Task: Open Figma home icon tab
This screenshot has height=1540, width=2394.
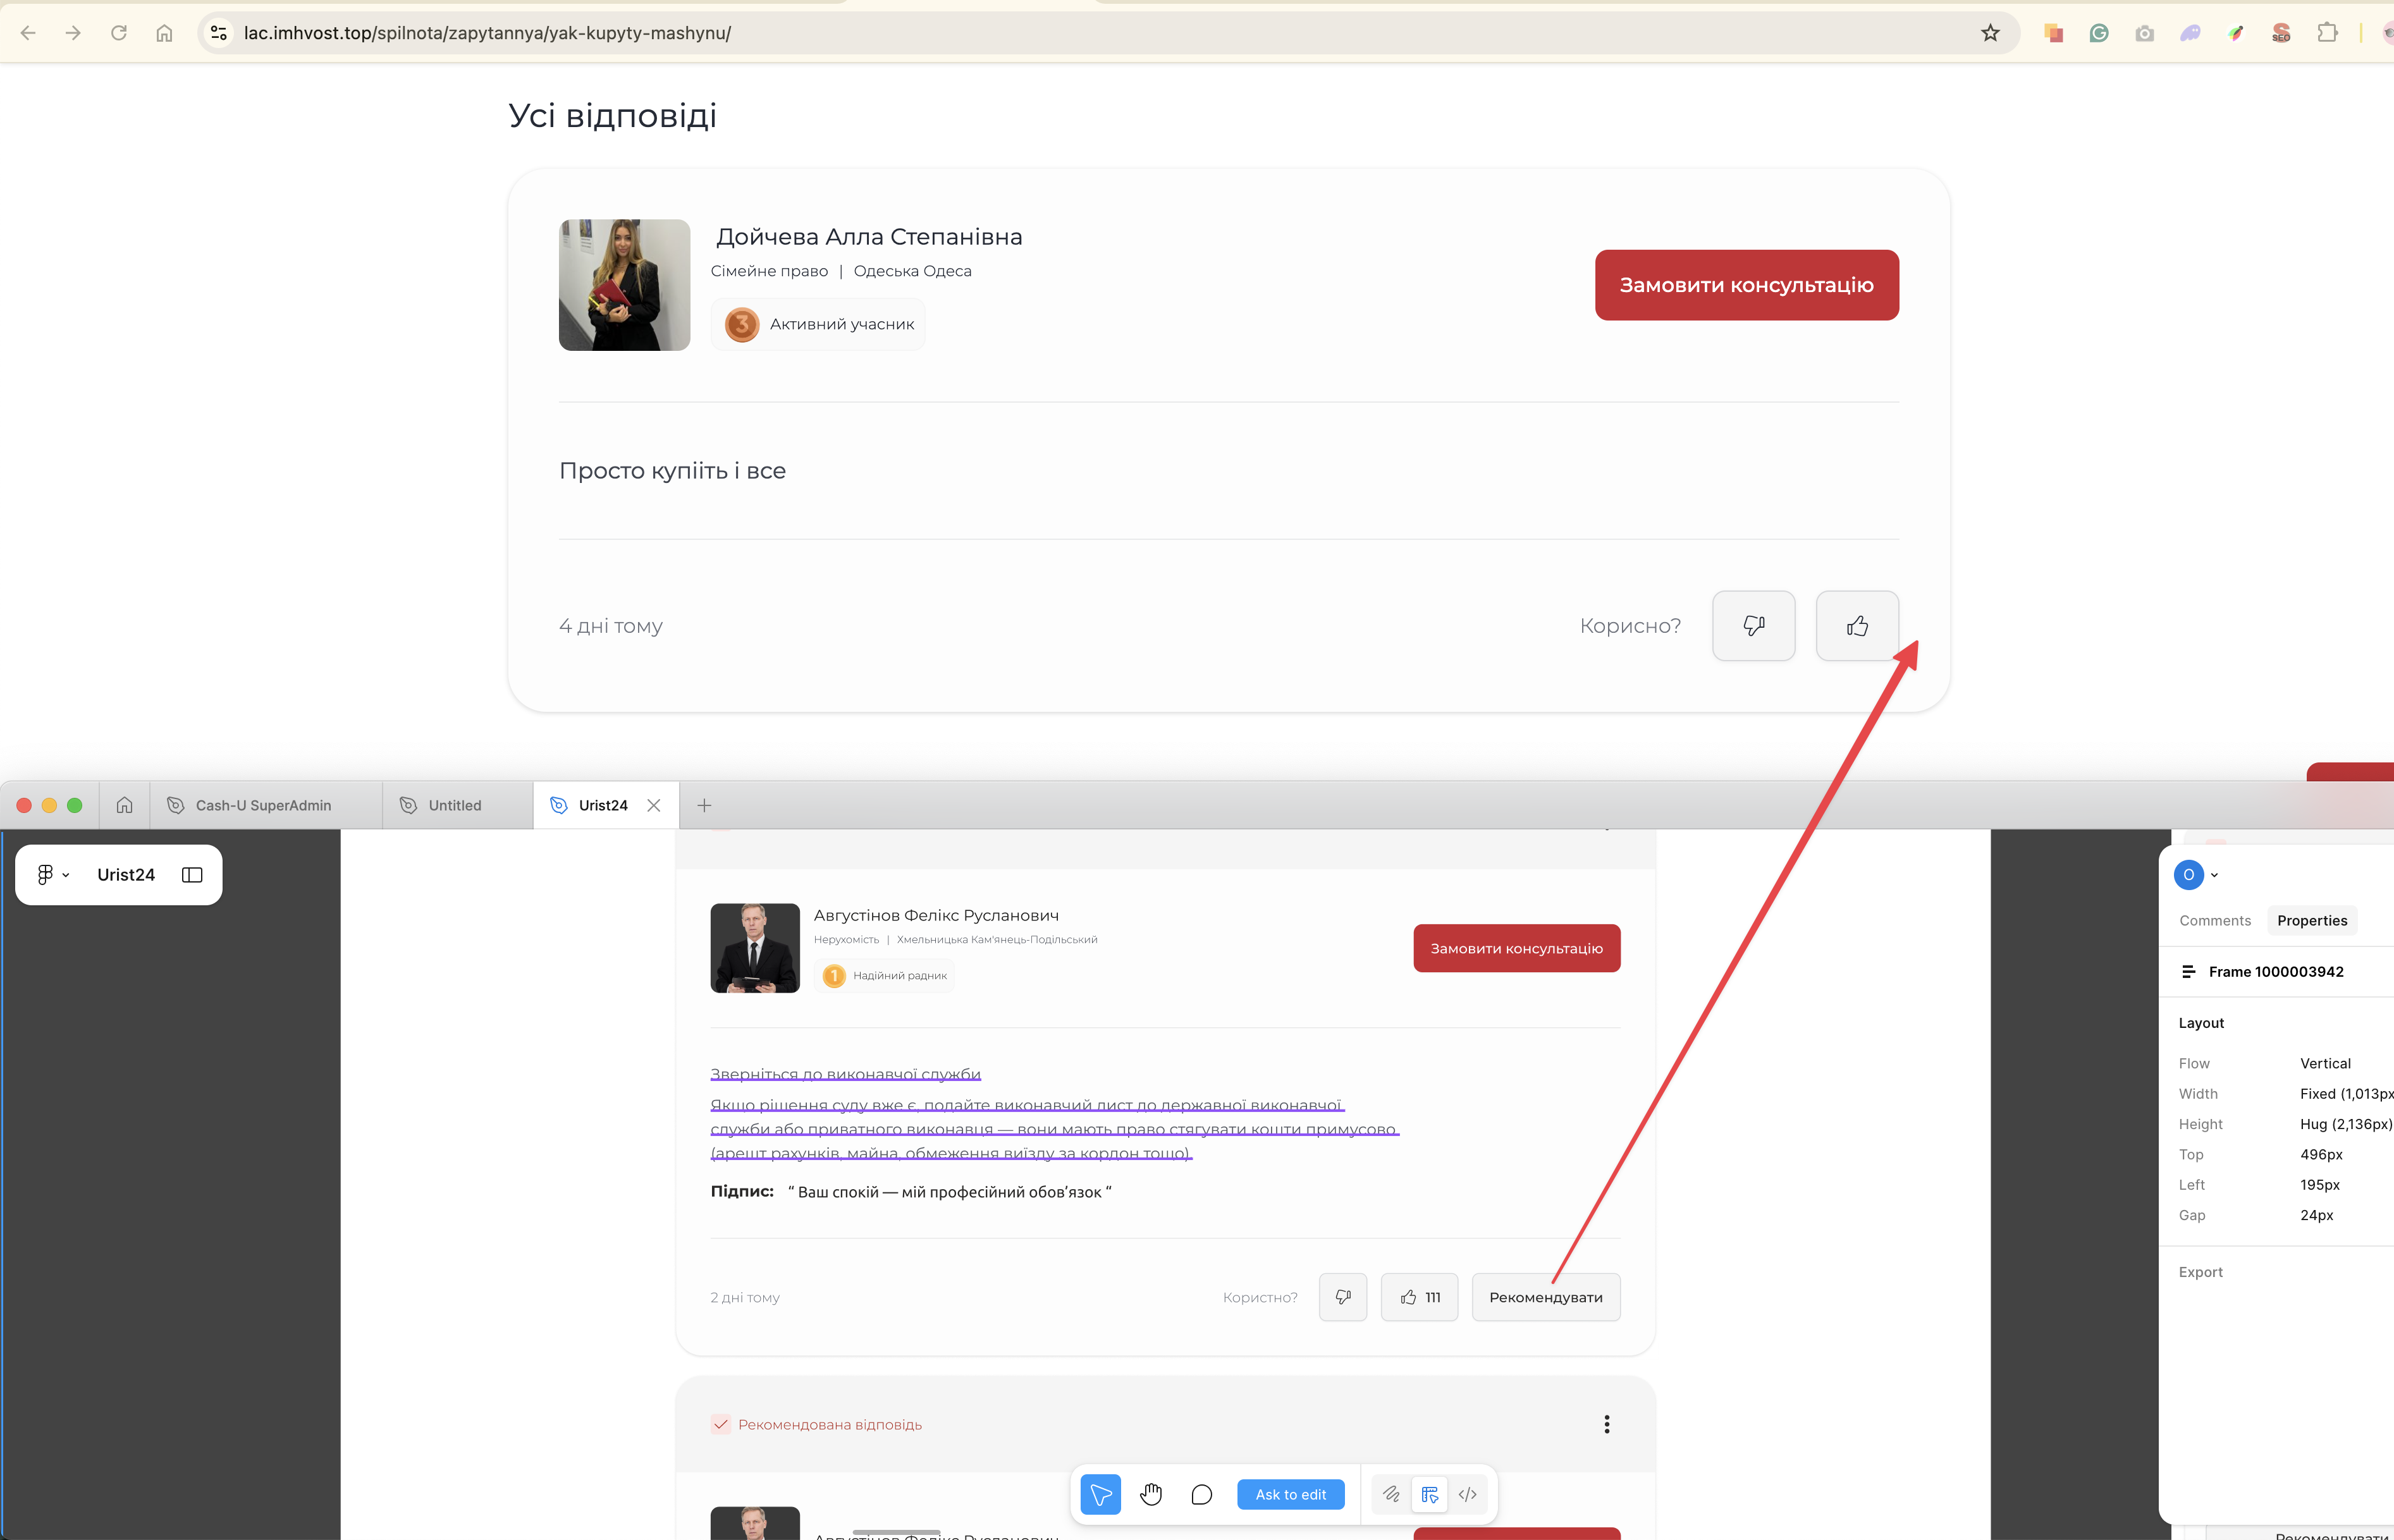Action: (x=124, y=805)
